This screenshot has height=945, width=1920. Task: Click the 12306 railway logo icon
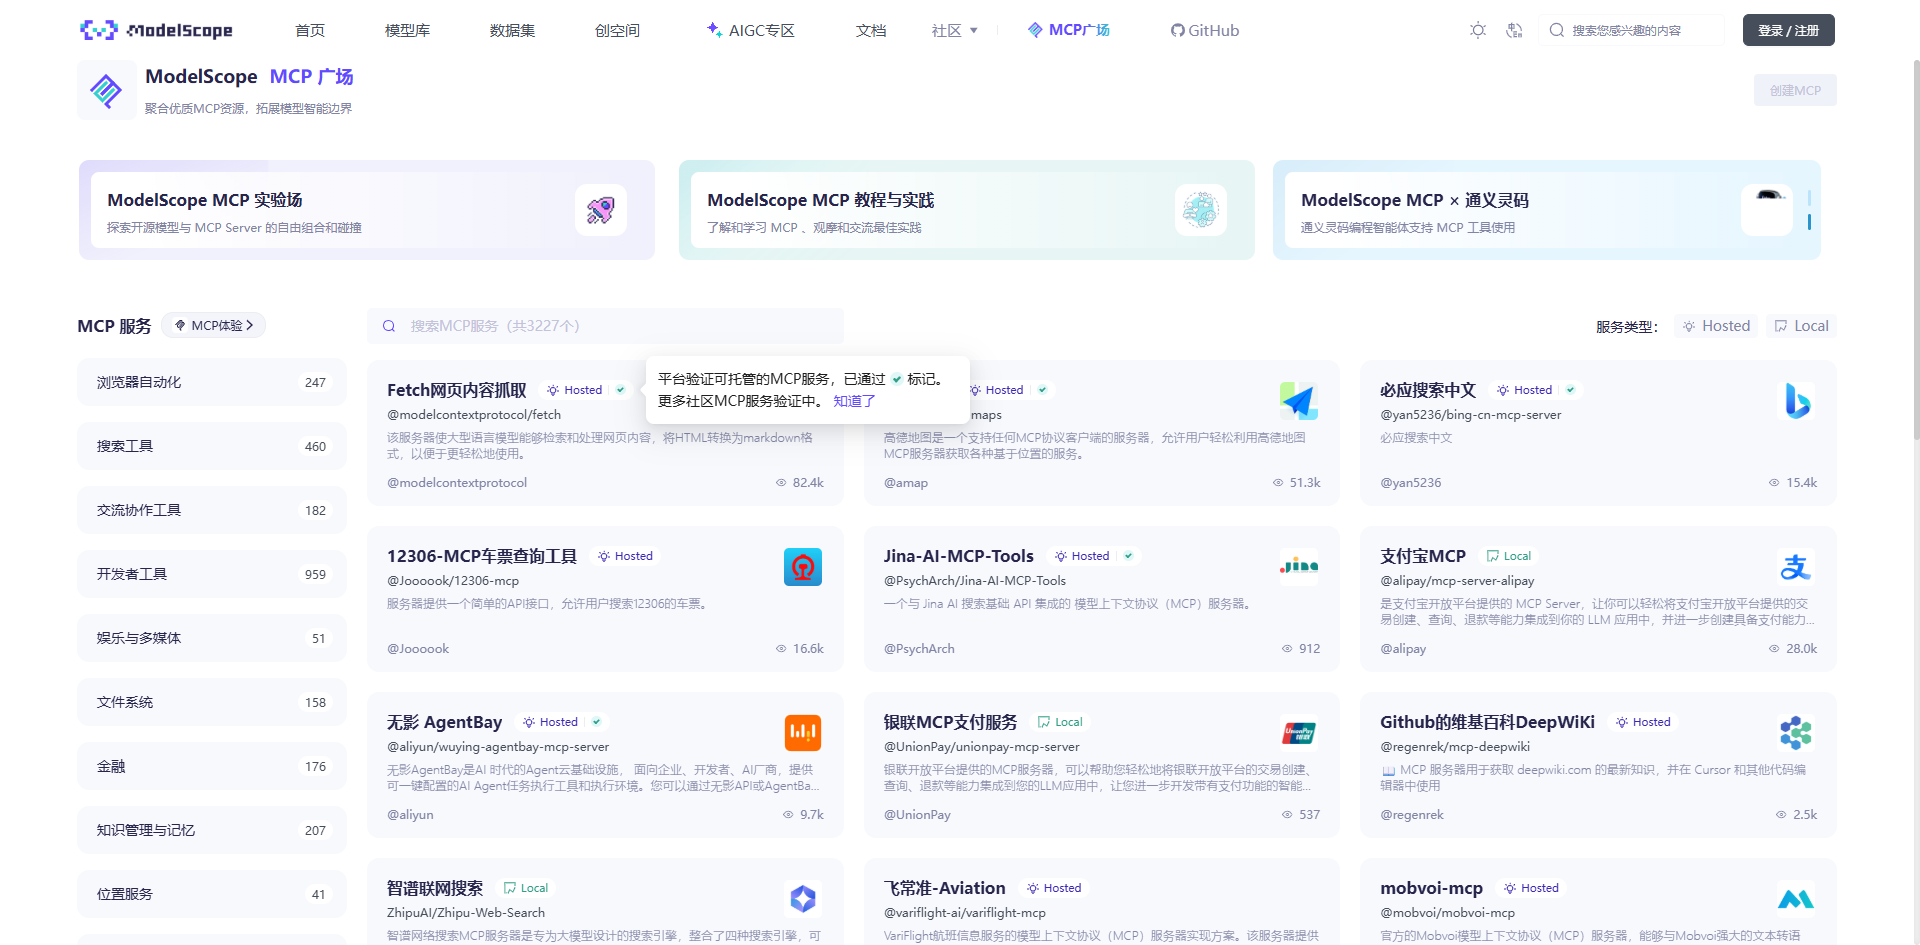[803, 567]
